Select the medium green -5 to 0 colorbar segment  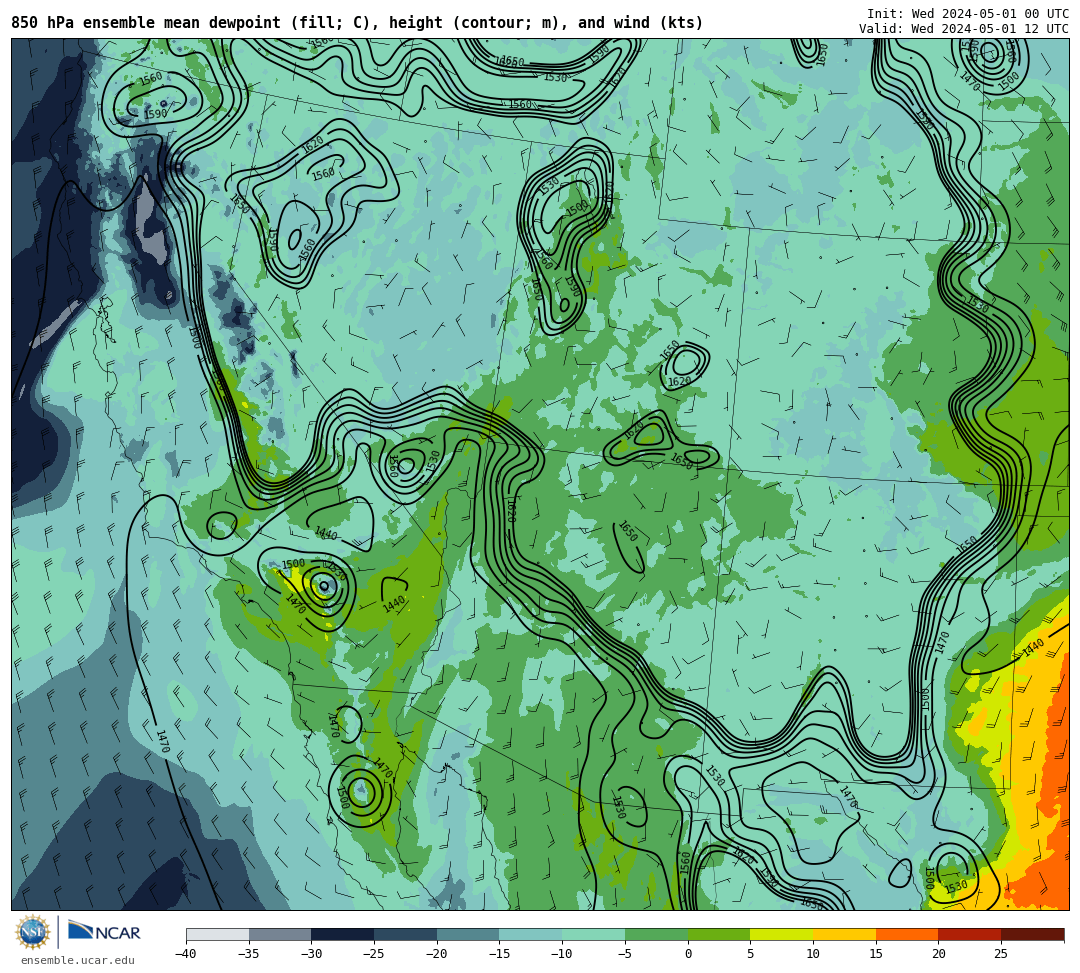656,934
